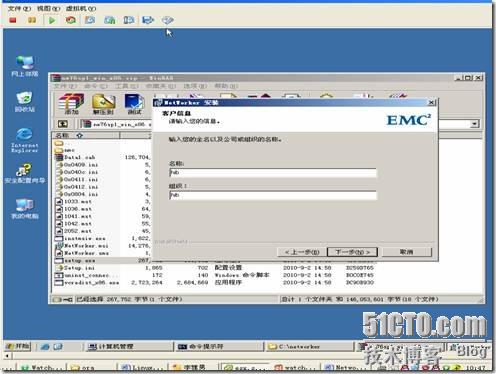Click the WinRAR 测试 (Test) icon
This screenshot has height=374, width=496.
tap(134, 104)
